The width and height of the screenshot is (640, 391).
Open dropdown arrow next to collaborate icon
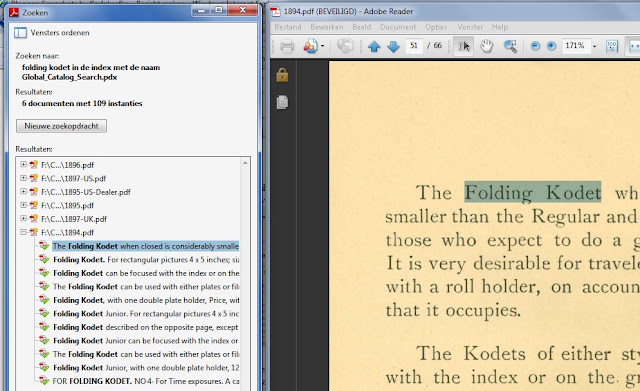322,46
